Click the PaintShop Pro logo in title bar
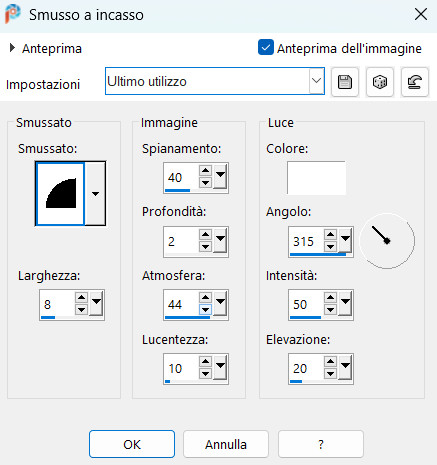437x465 pixels. [x=13, y=14]
